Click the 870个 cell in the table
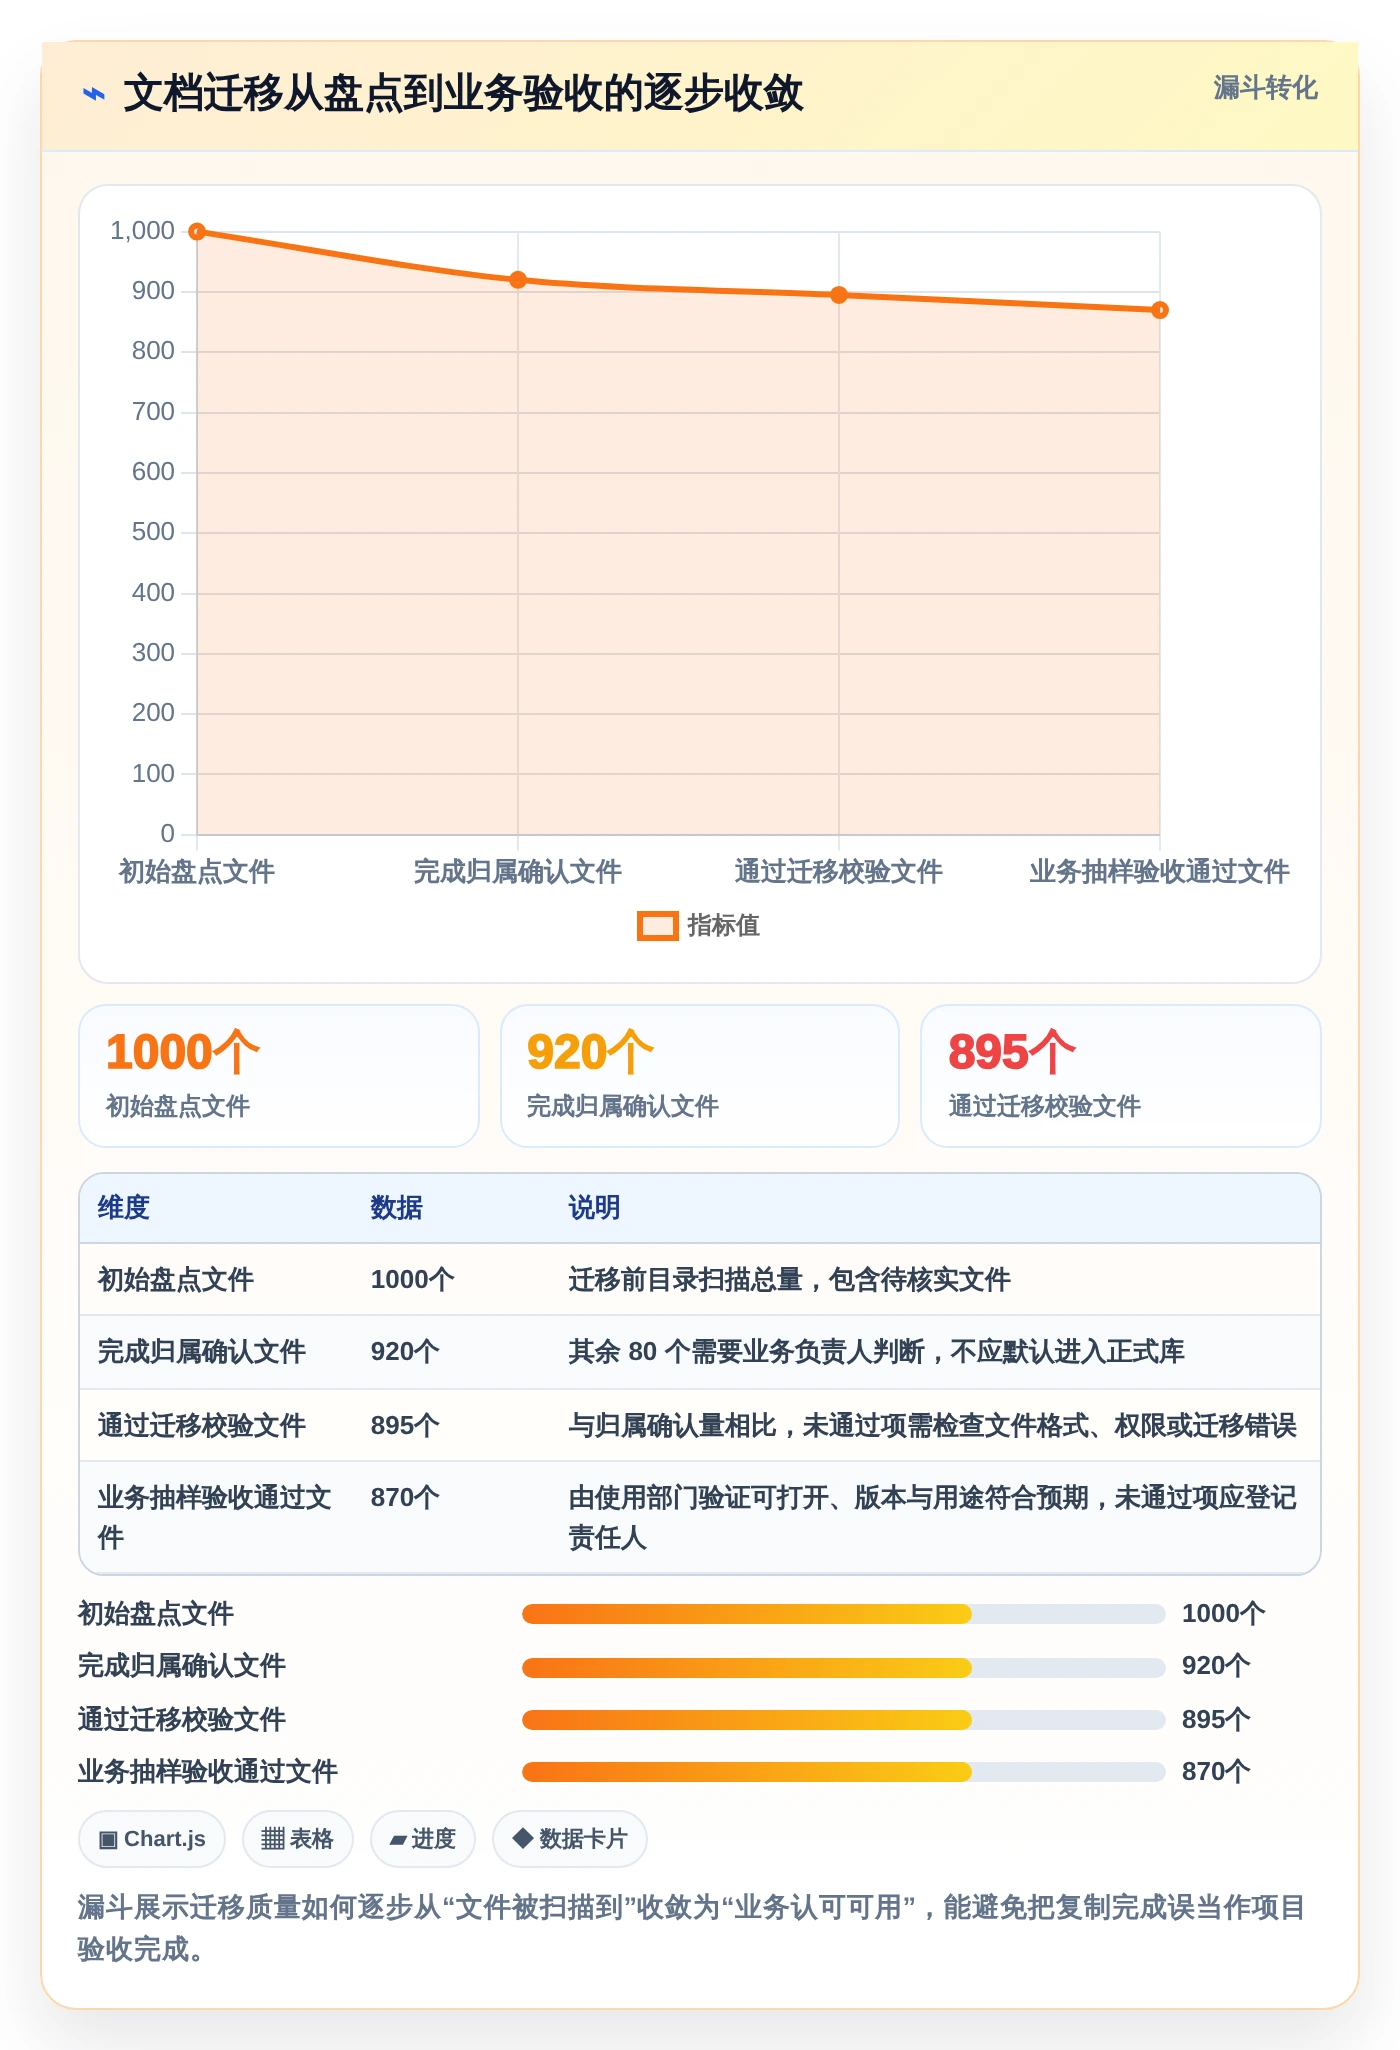The width and height of the screenshot is (1400, 2050). point(405,1498)
